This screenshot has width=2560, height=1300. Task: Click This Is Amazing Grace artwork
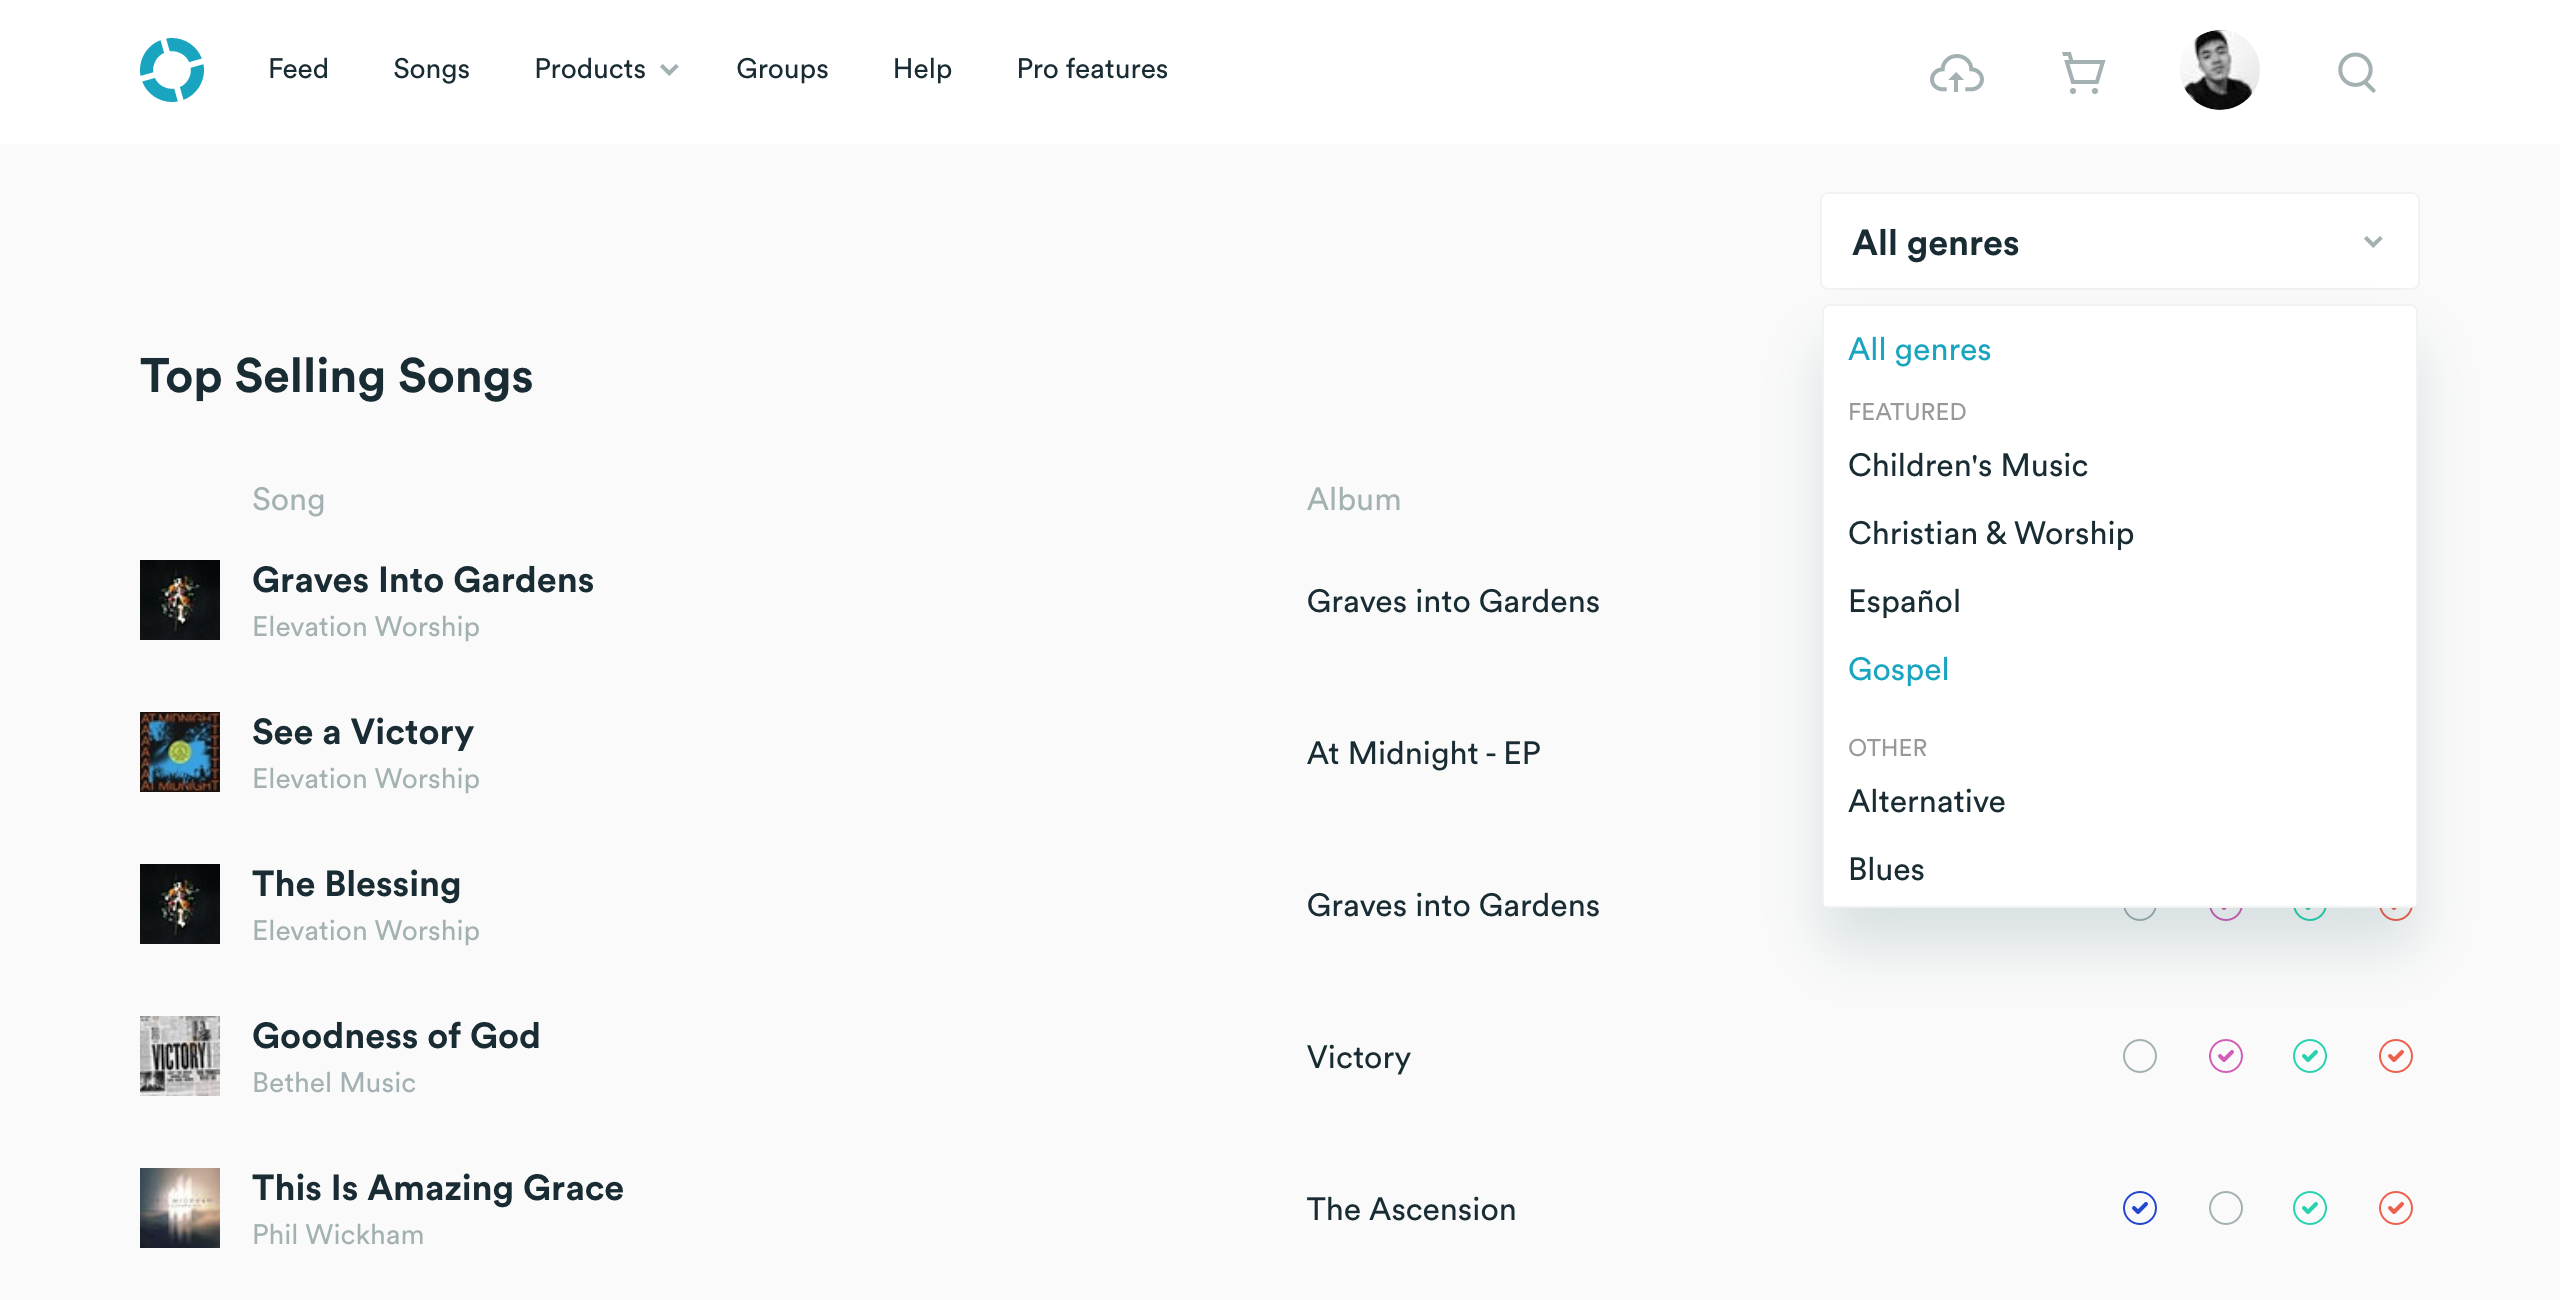pos(180,1208)
